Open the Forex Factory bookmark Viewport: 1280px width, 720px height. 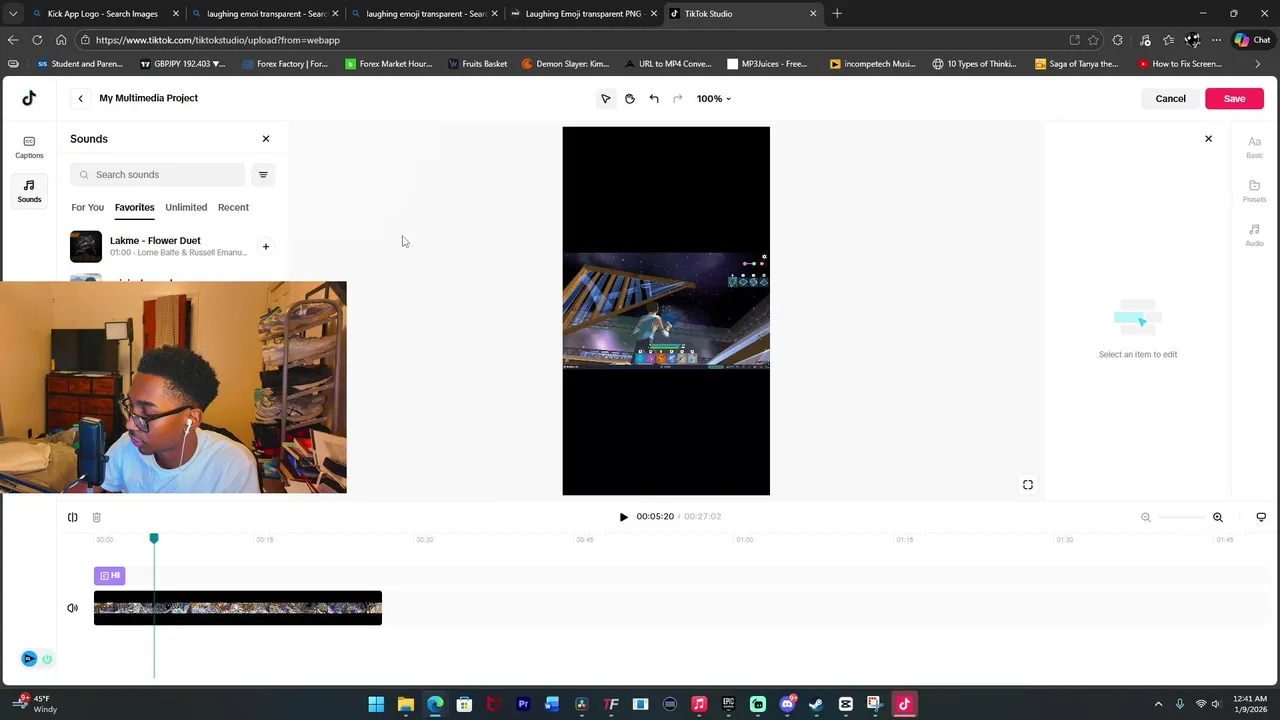(285, 64)
